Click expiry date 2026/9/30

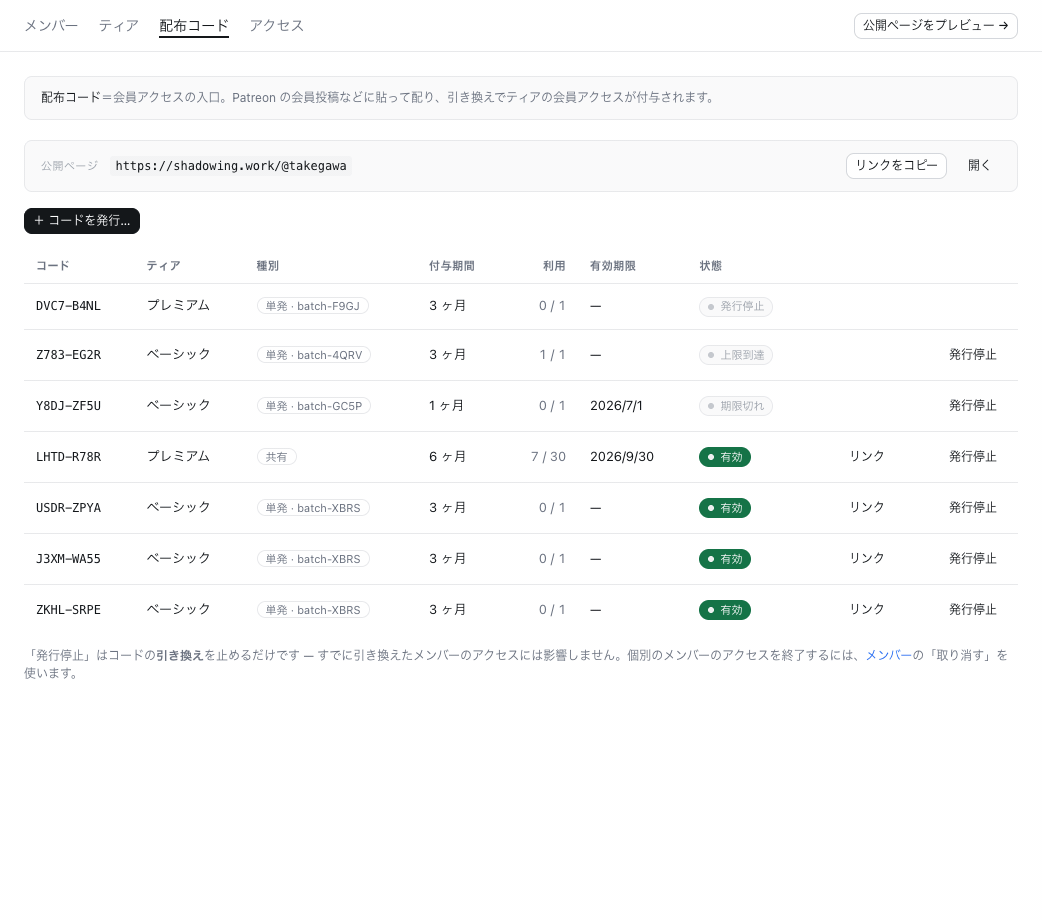click(621, 457)
